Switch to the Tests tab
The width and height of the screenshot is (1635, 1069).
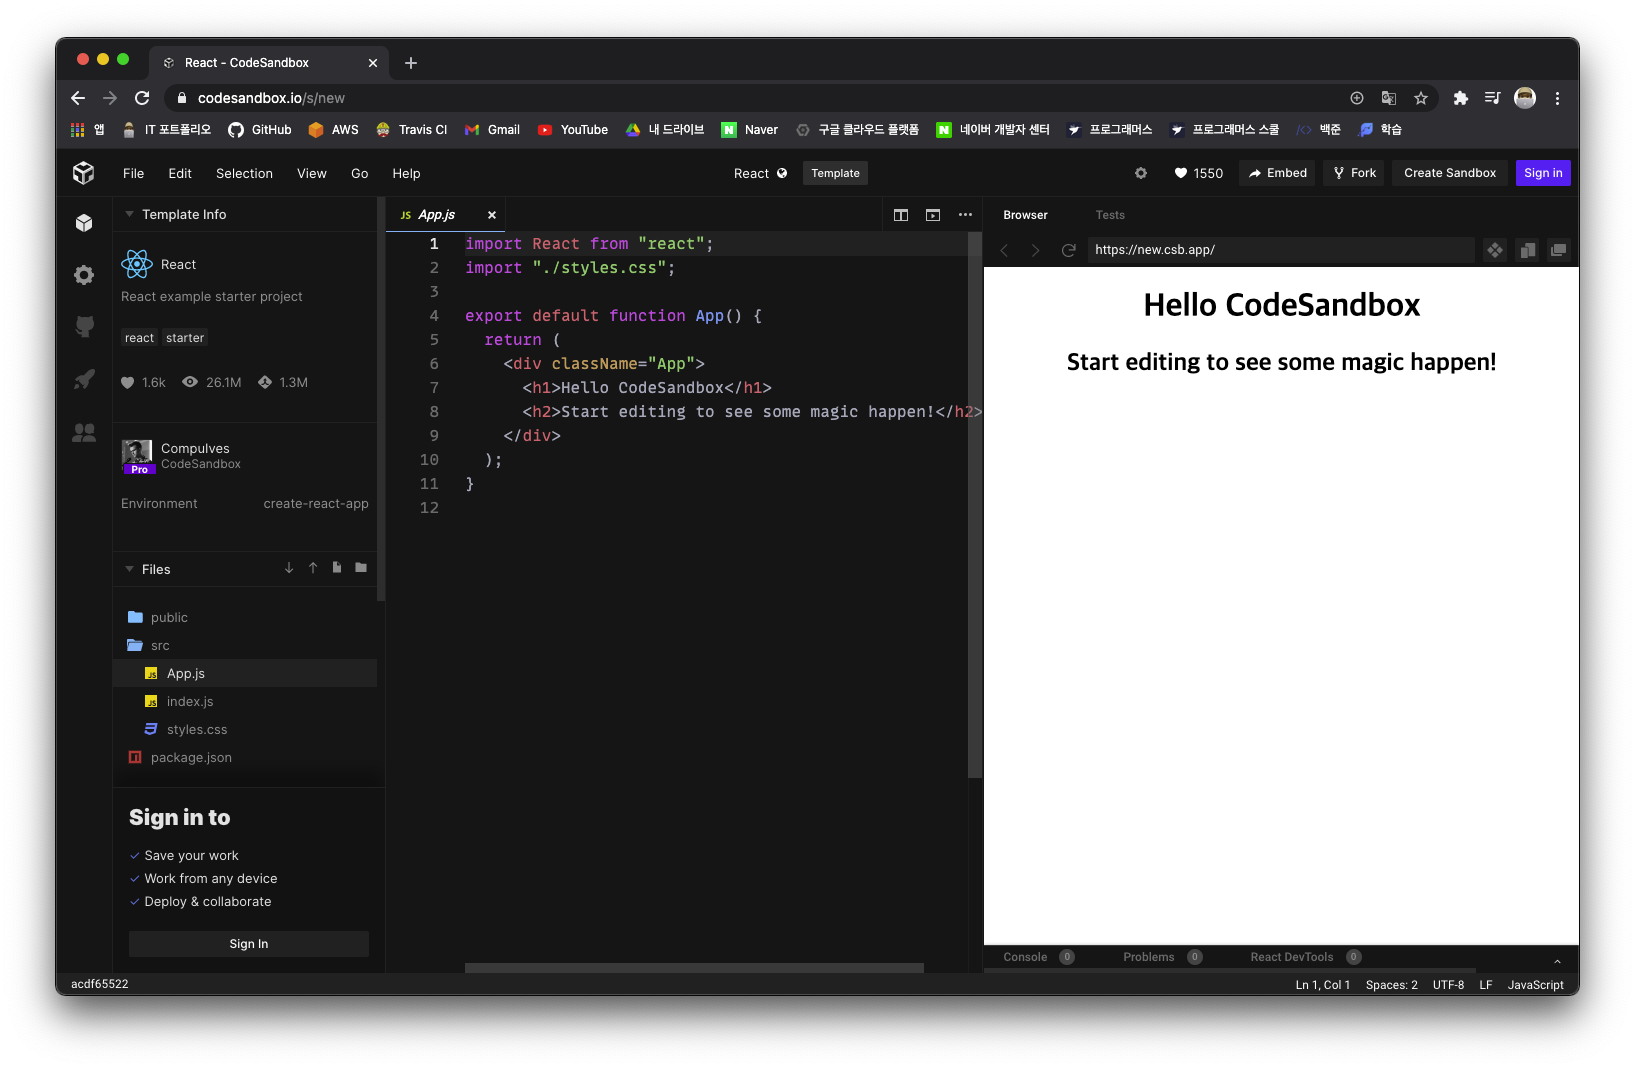coord(1110,215)
